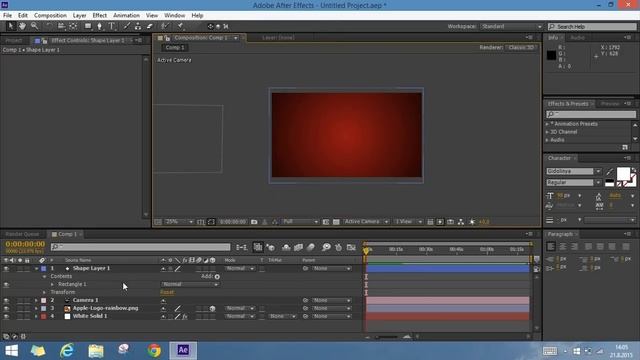
Task: Click the timeline current timecode 0:00:00:00
Action: click(x=25, y=244)
